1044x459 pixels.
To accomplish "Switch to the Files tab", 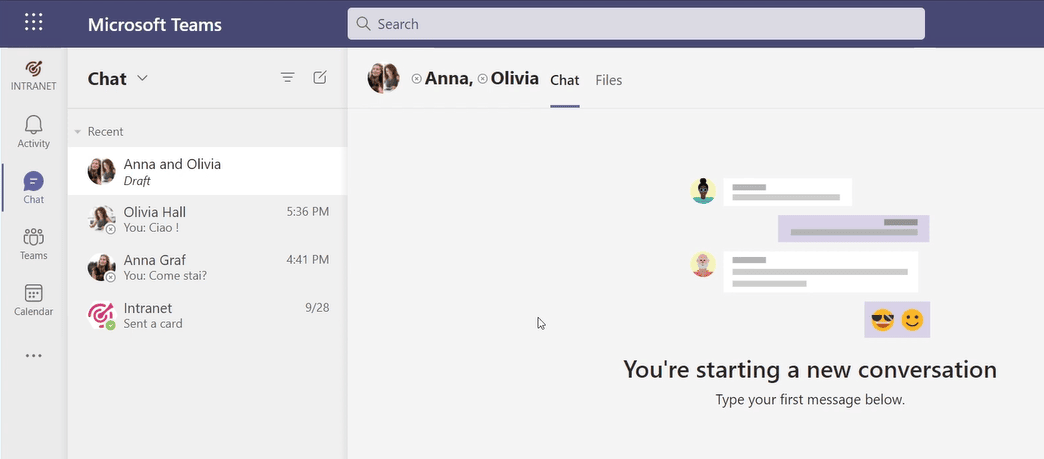I will tap(608, 80).
